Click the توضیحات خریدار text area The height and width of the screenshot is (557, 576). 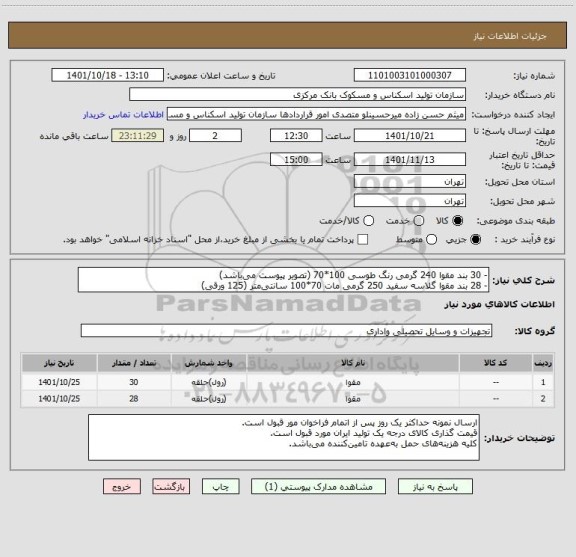[284, 437]
